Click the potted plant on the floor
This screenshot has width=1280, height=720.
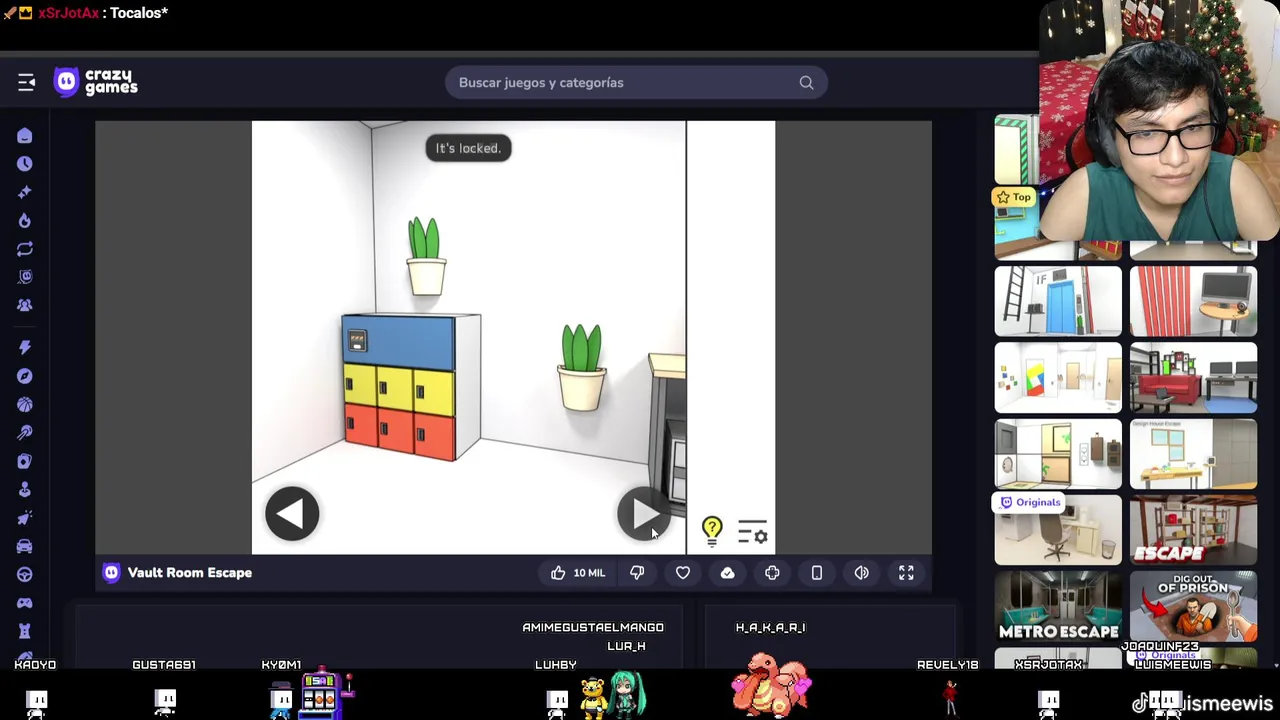tap(582, 368)
